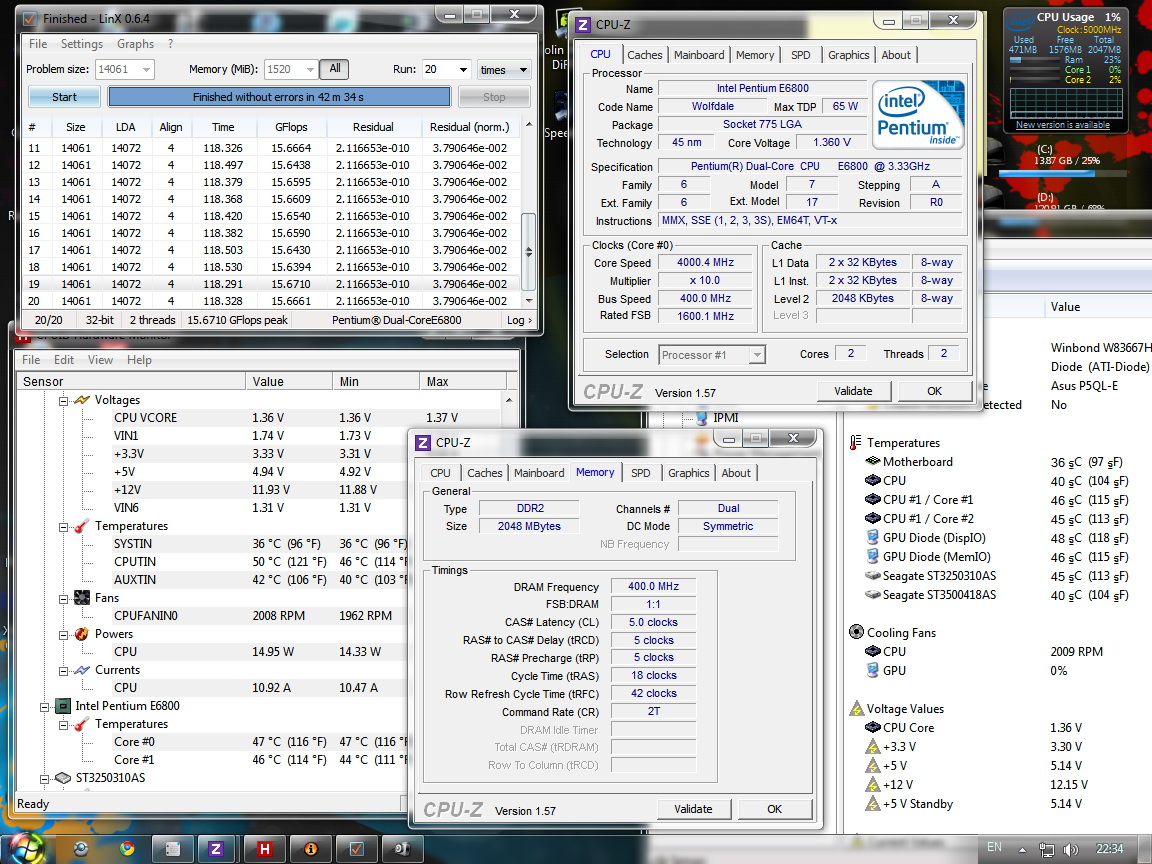Toggle the All memory button in LinX
The height and width of the screenshot is (864, 1152).
pyautogui.click(x=334, y=69)
